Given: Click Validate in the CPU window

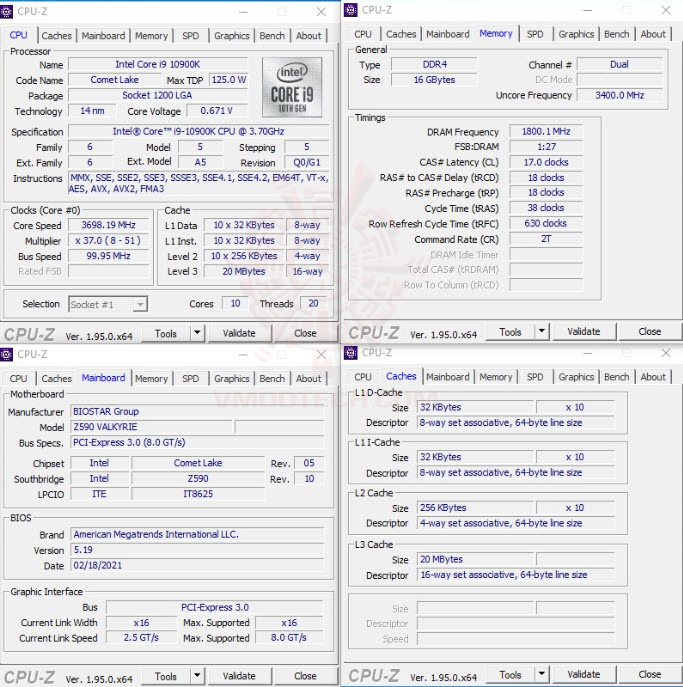Looking at the screenshot, I should [239, 333].
